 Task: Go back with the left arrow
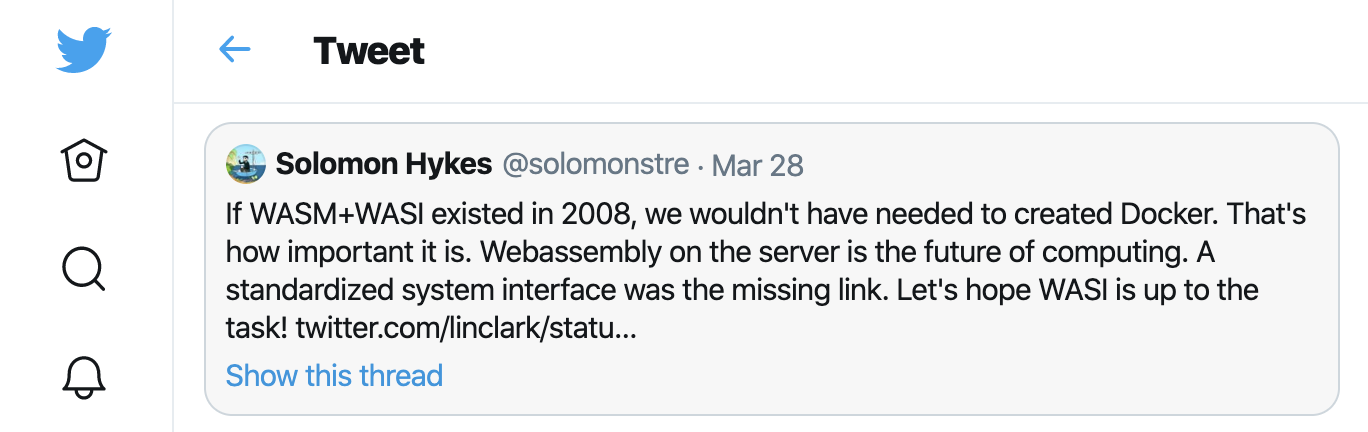(234, 50)
